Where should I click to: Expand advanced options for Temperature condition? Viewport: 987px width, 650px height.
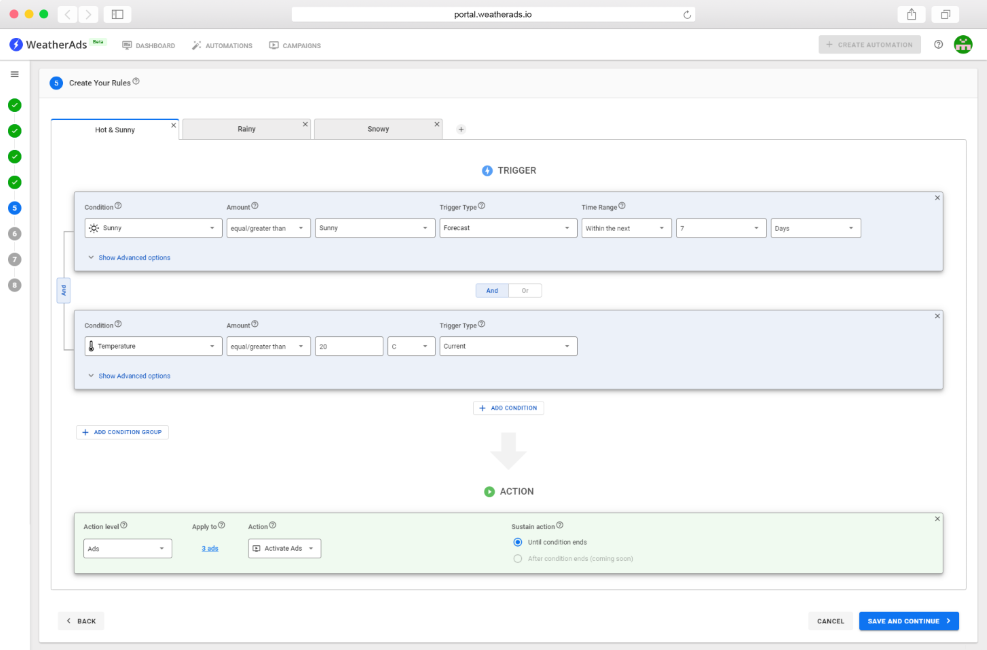tap(129, 376)
